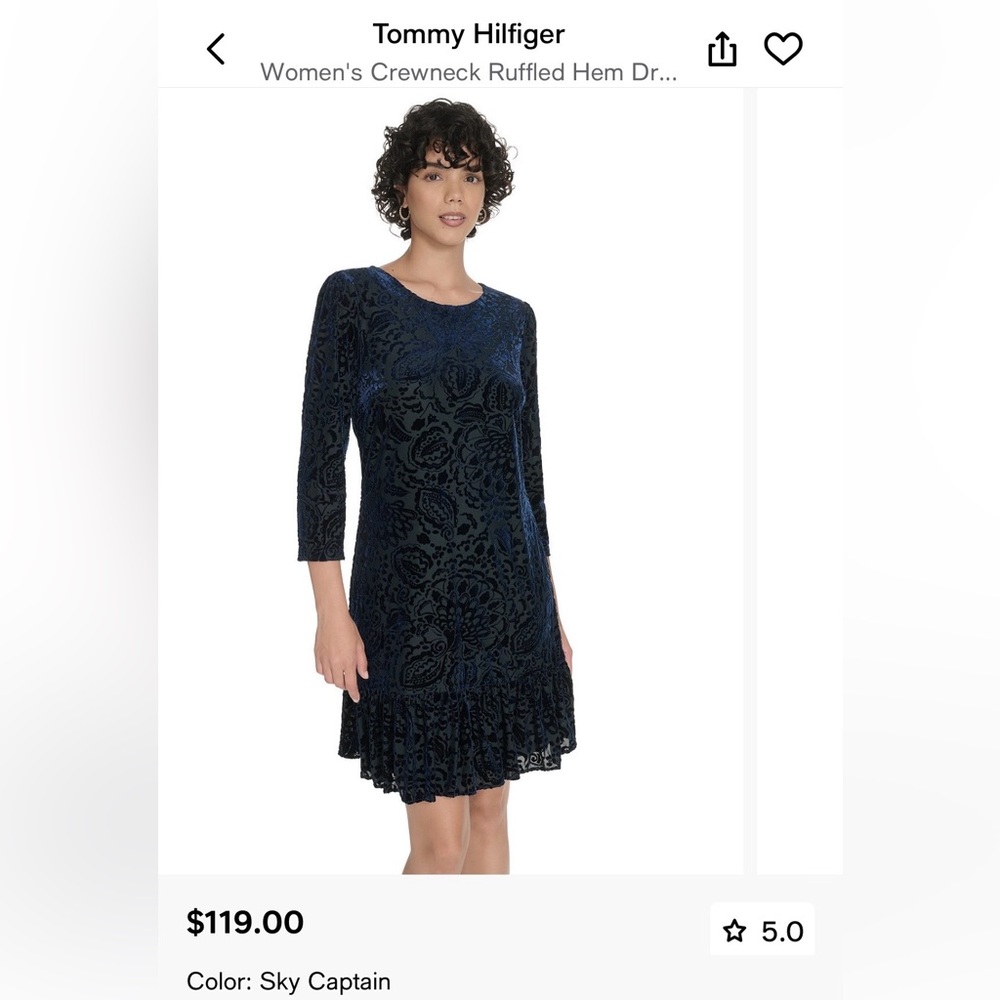1000x1000 pixels.
Task: Select the Sky Captain color option
Action: point(290,982)
